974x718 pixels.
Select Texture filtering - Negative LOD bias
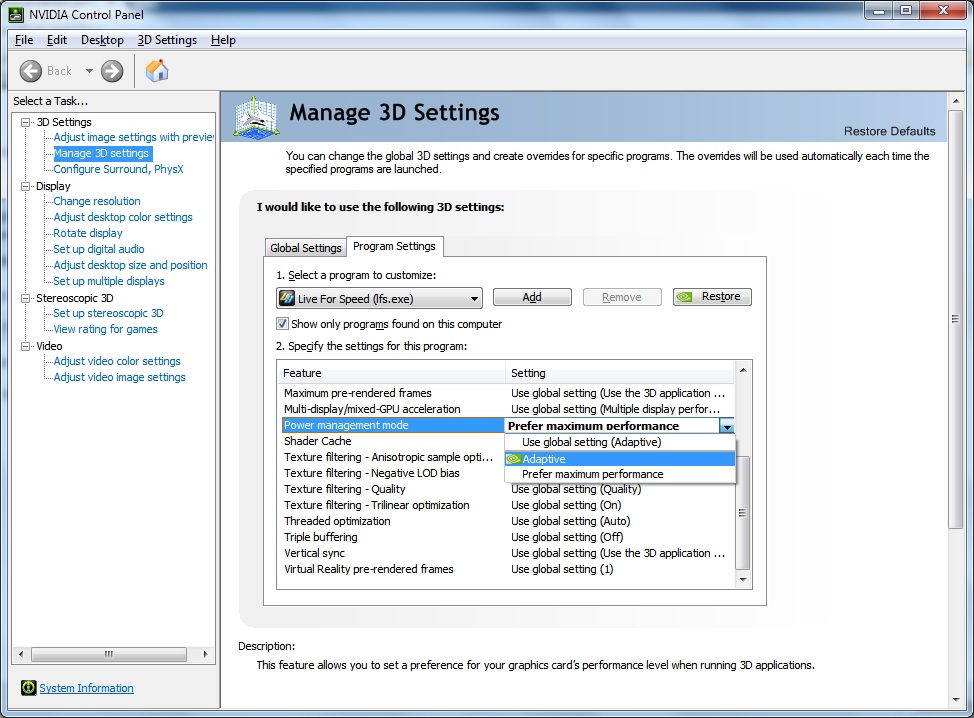coord(392,473)
